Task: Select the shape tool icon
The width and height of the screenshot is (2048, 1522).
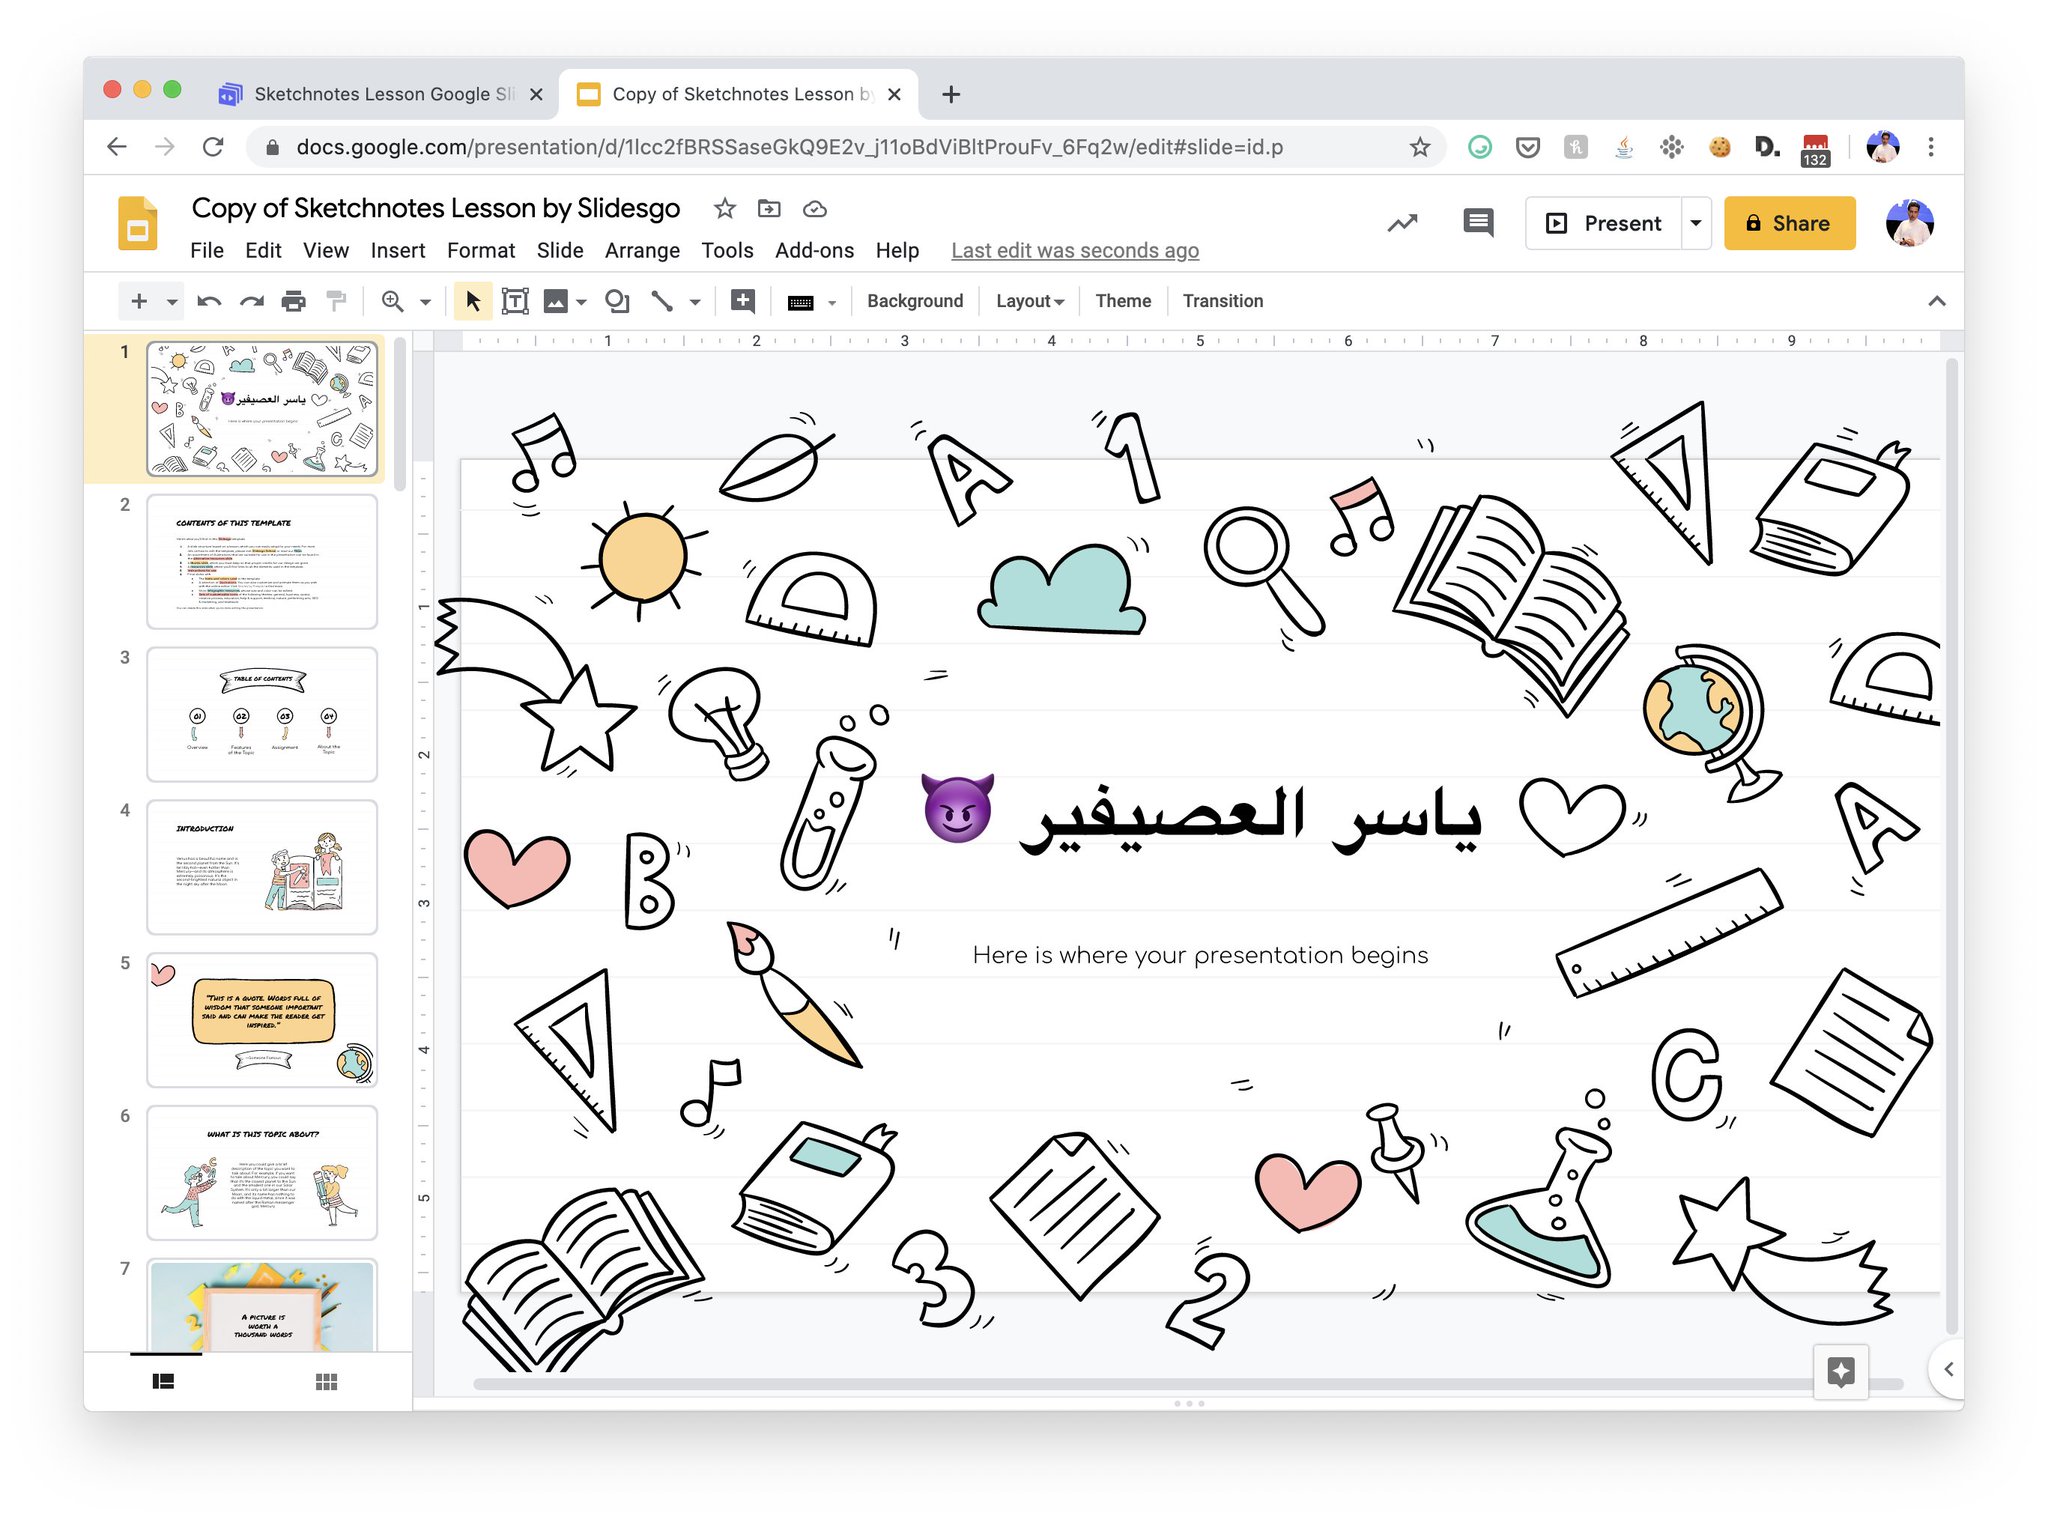Action: point(617,301)
